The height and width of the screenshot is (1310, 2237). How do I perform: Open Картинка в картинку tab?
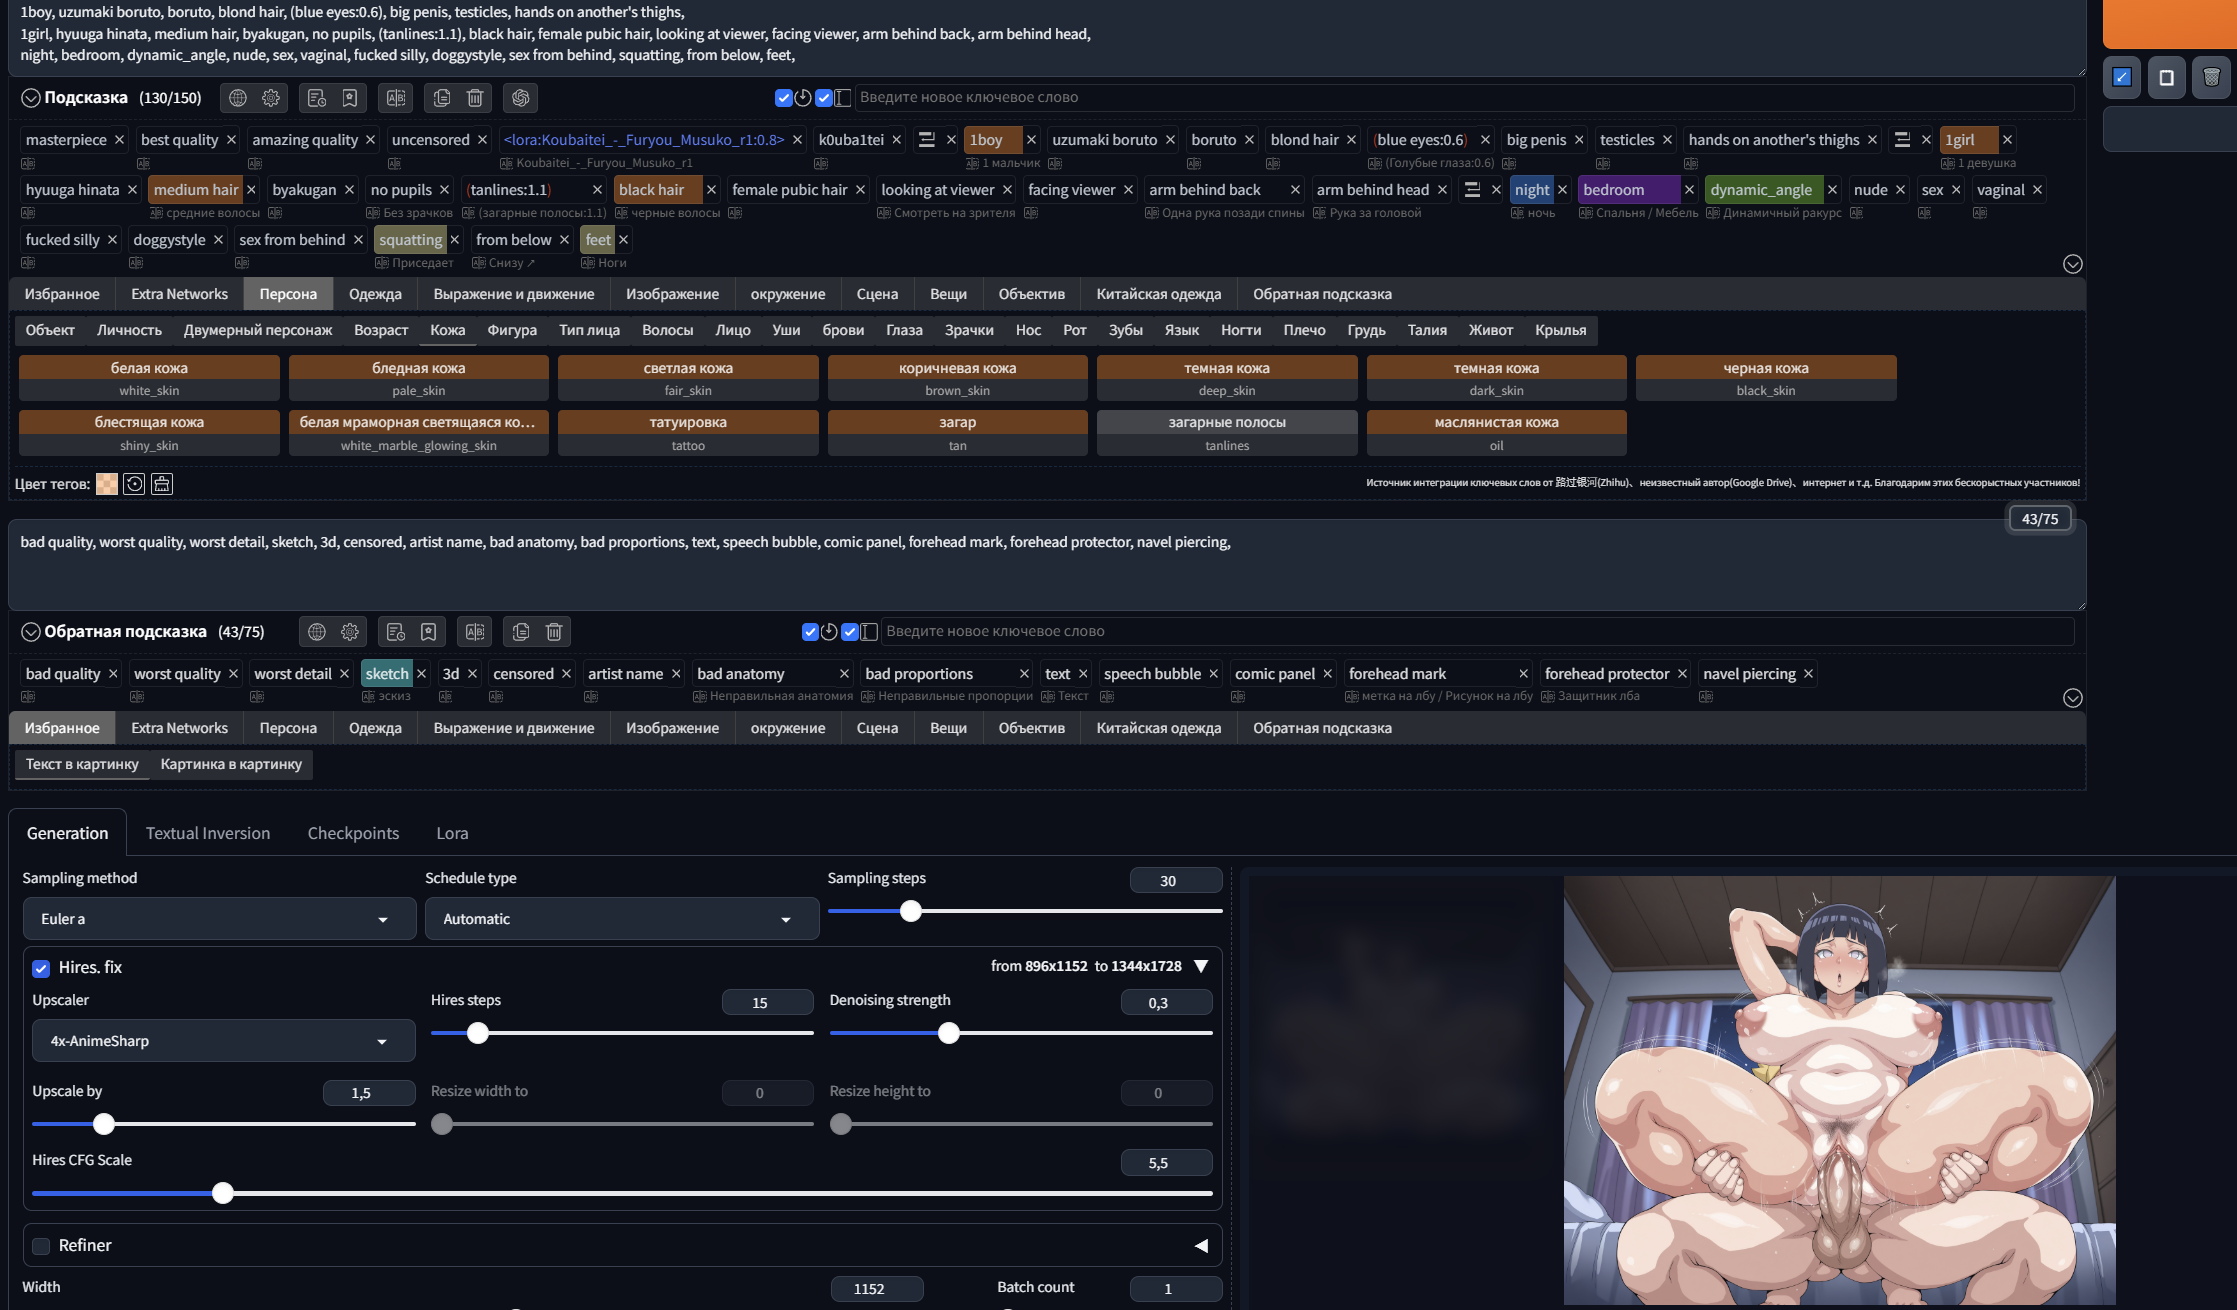(x=231, y=764)
